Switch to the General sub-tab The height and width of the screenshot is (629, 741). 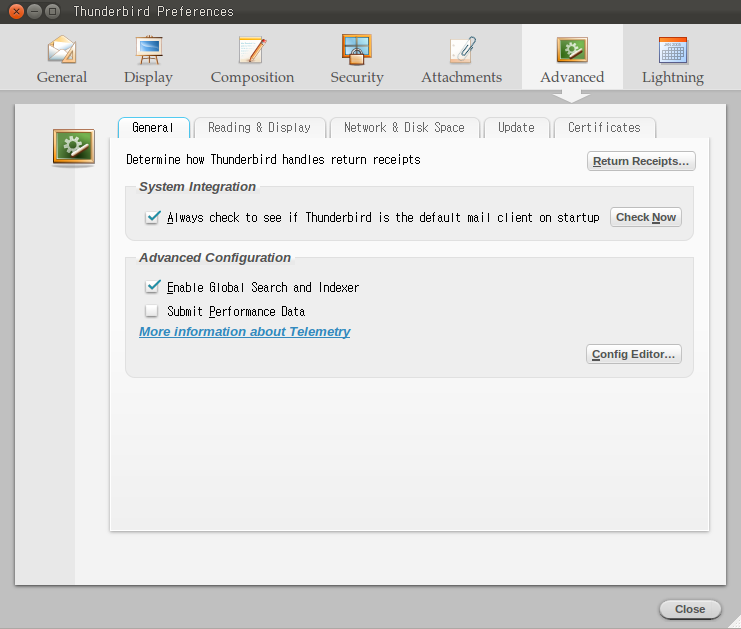[x=153, y=128]
